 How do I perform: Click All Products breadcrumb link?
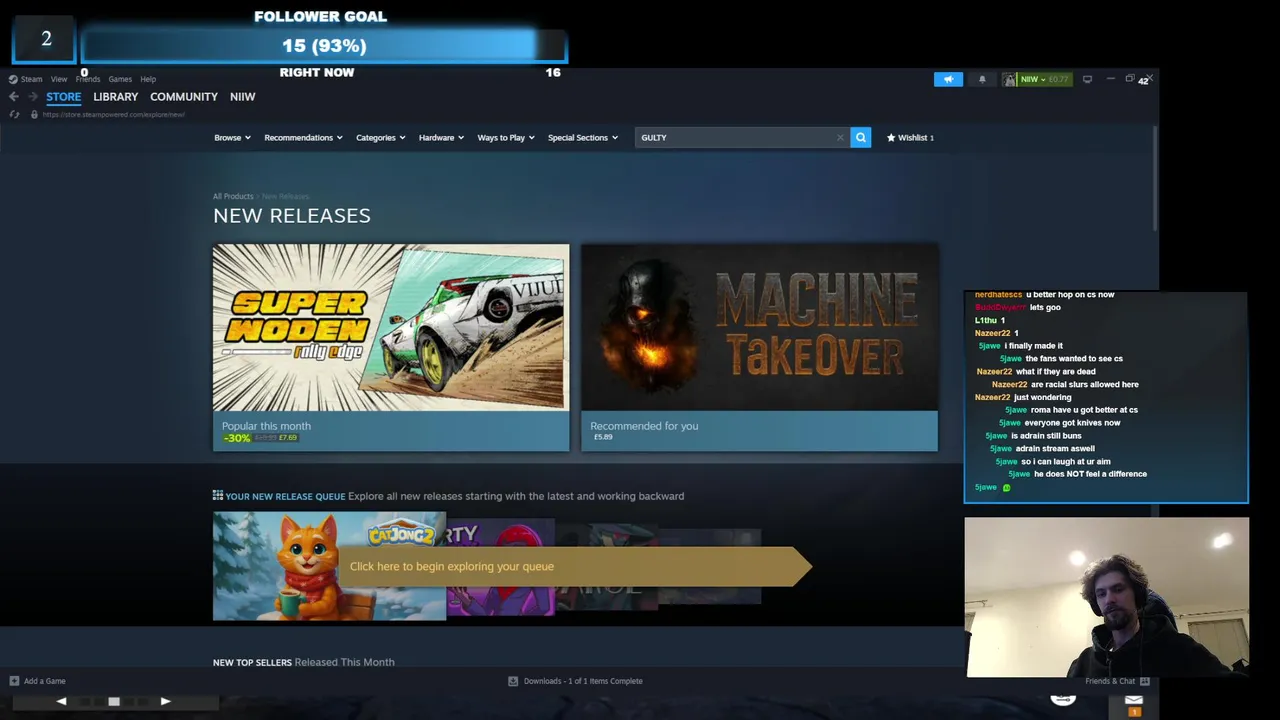tap(233, 196)
